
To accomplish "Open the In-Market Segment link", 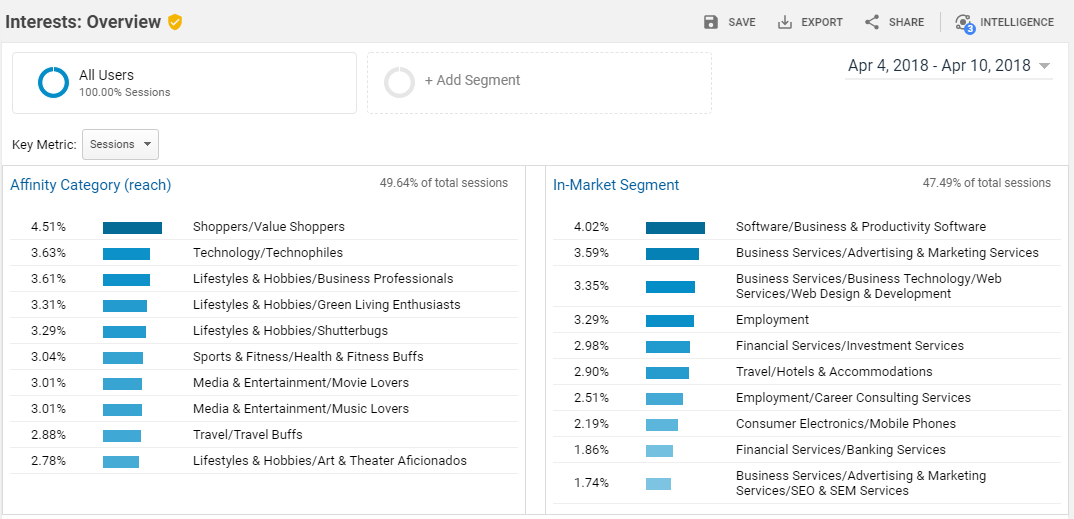I will point(616,185).
